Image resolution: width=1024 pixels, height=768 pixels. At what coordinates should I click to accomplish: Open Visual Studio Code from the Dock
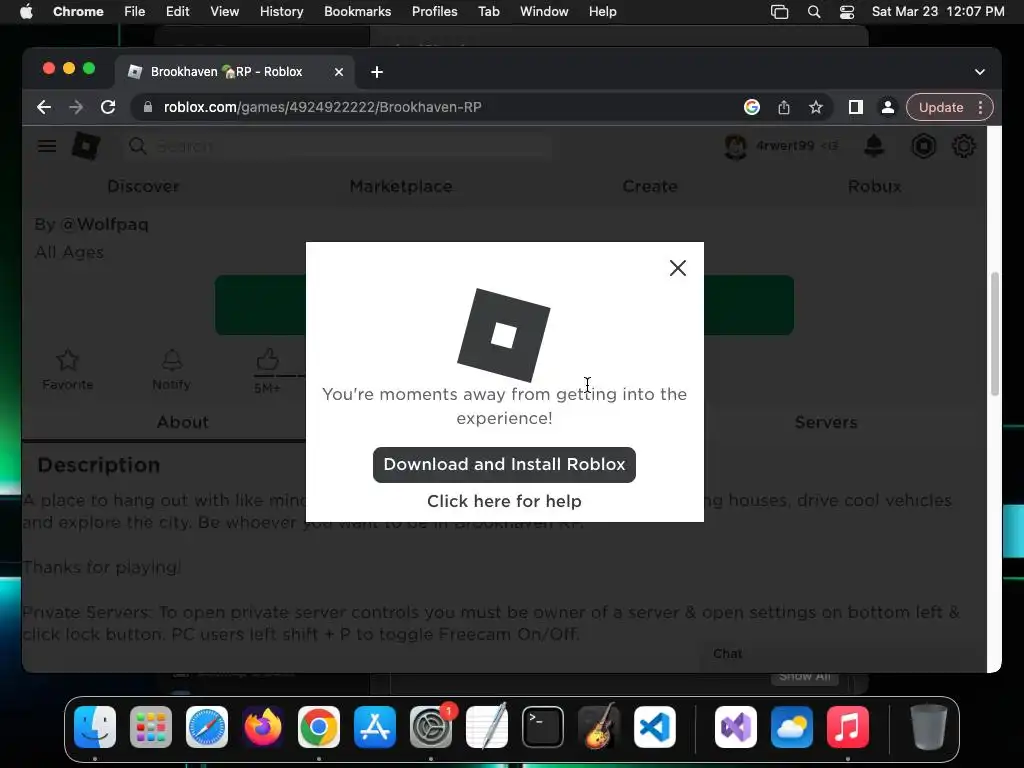pyautogui.click(x=654, y=727)
